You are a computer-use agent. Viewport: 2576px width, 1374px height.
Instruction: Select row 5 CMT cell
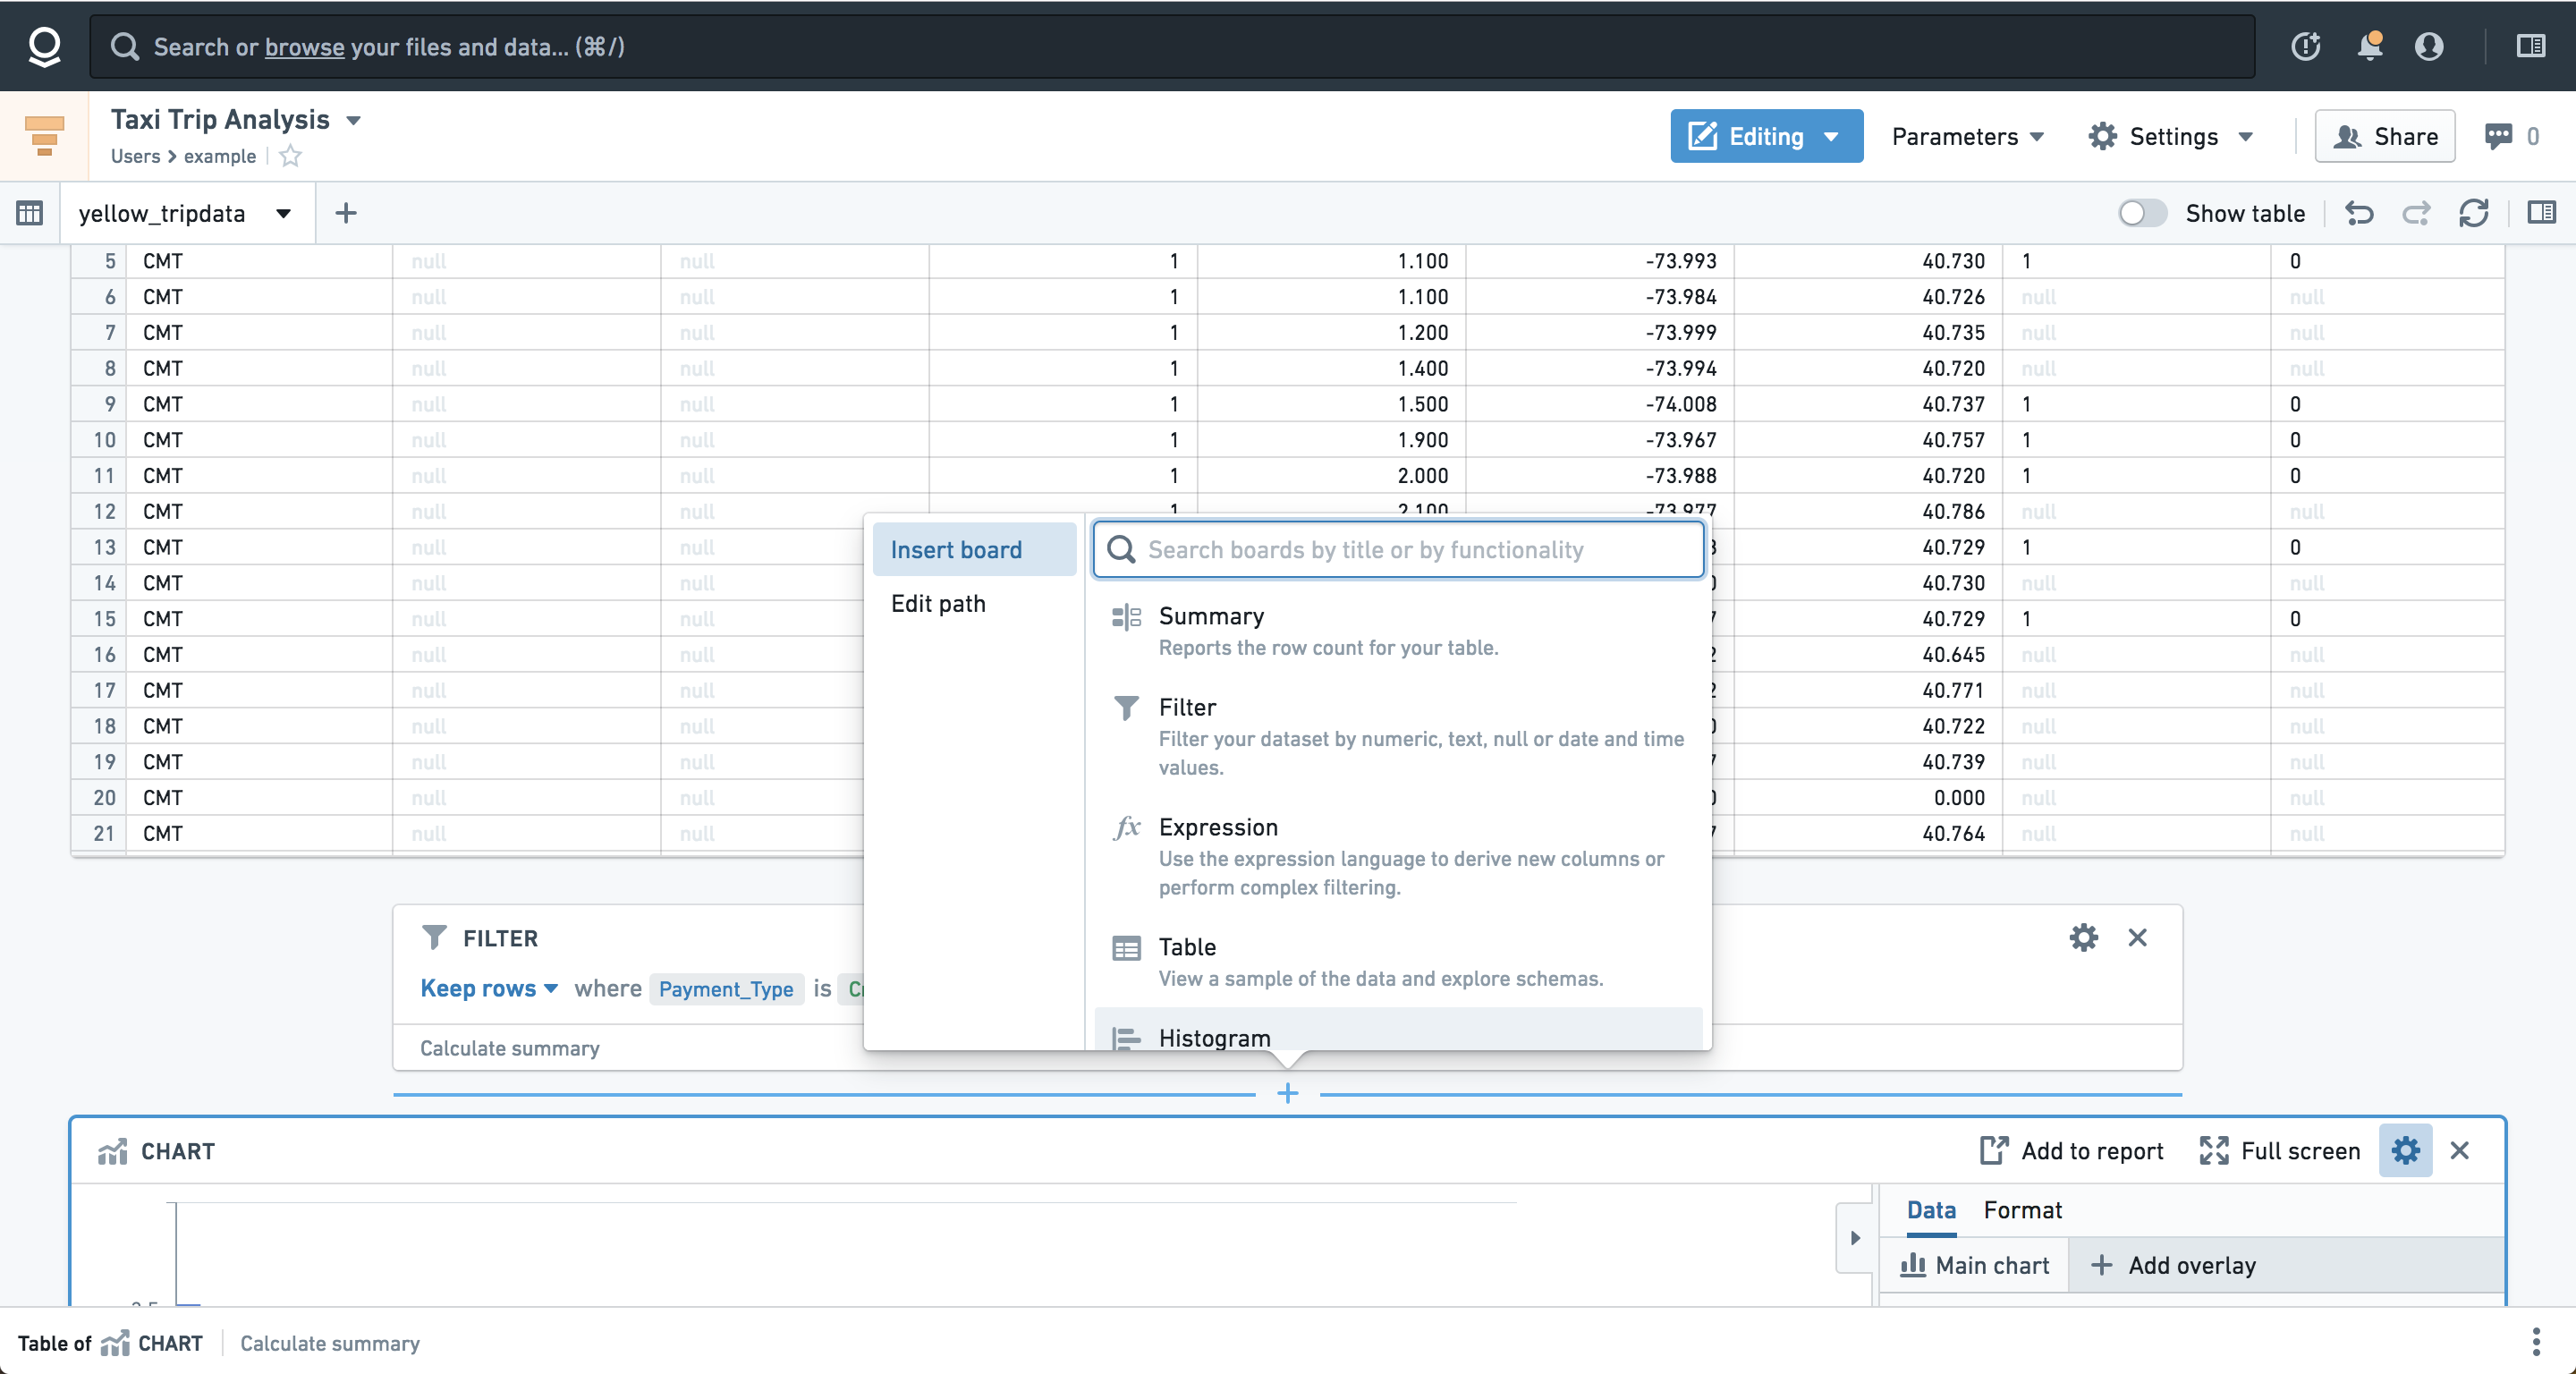tap(259, 260)
